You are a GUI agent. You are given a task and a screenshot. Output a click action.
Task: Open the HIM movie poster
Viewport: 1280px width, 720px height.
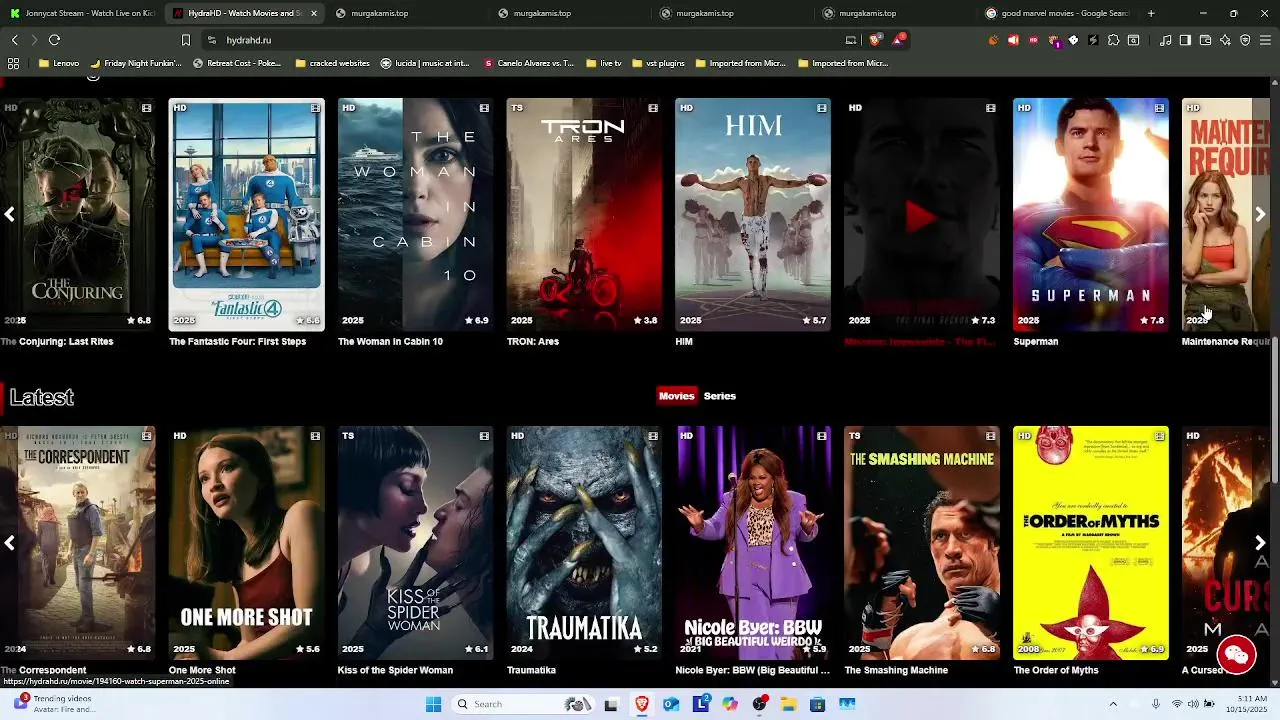pos(752,214)
